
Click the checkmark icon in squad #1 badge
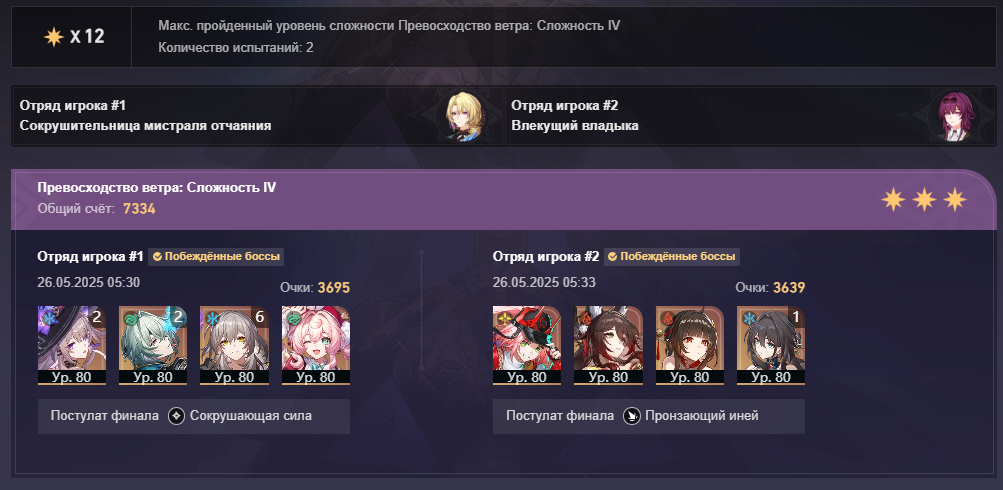(157, 257)
